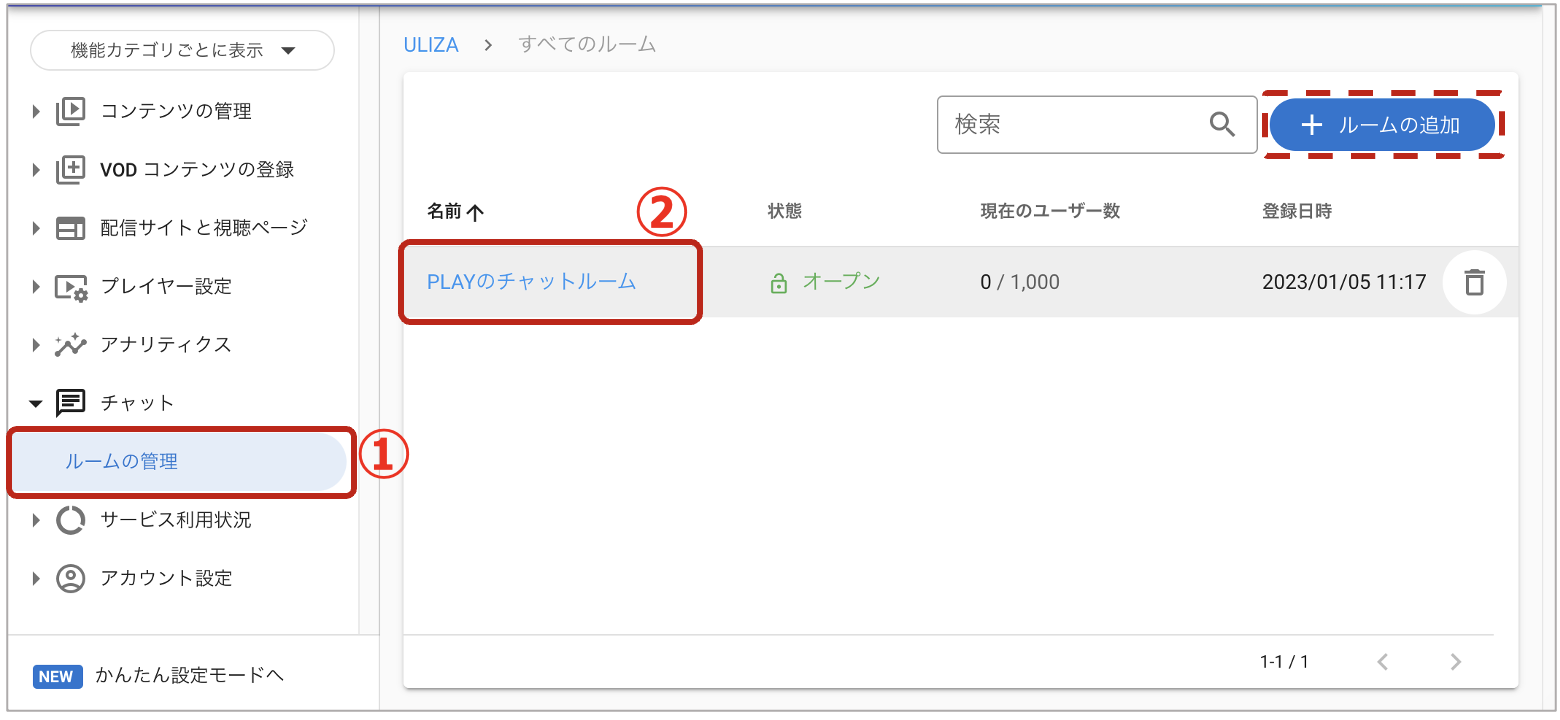Expand the アカウント設定 tree arrow
This screenshot has height=720, width=1560.
37,578
